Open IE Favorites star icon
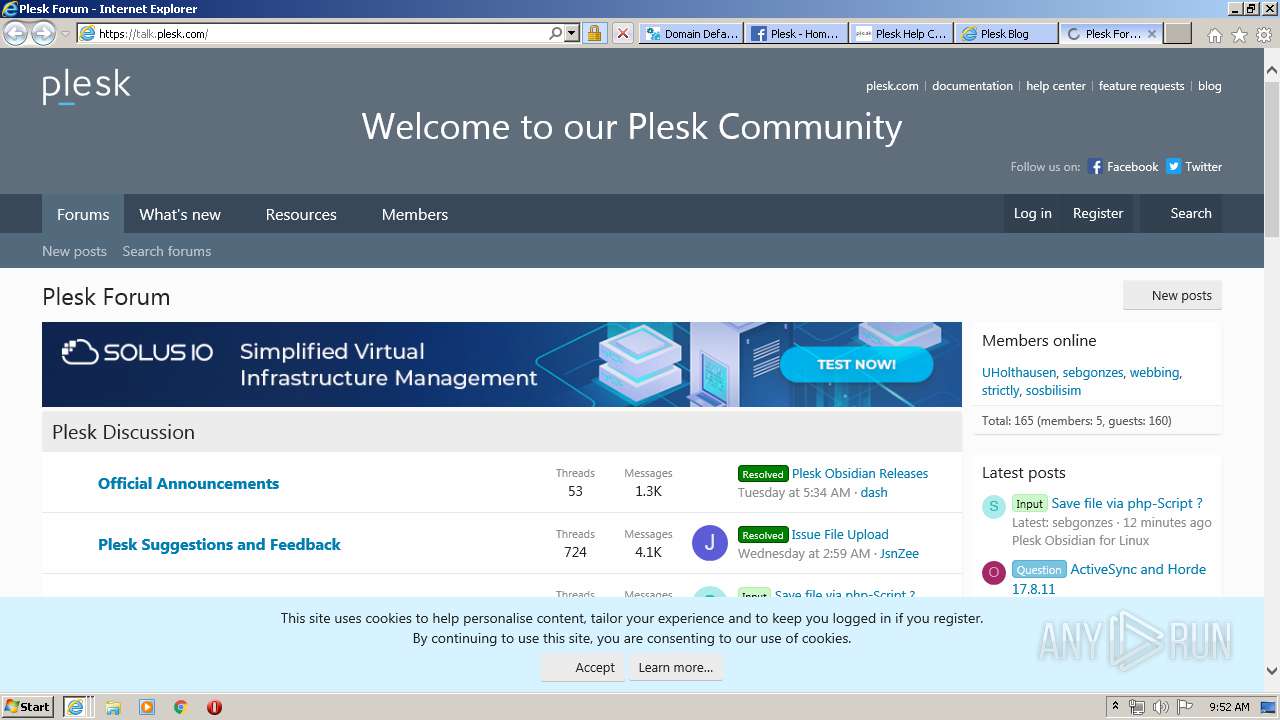Viewport: 1280px width, 720px height. 1239,34
